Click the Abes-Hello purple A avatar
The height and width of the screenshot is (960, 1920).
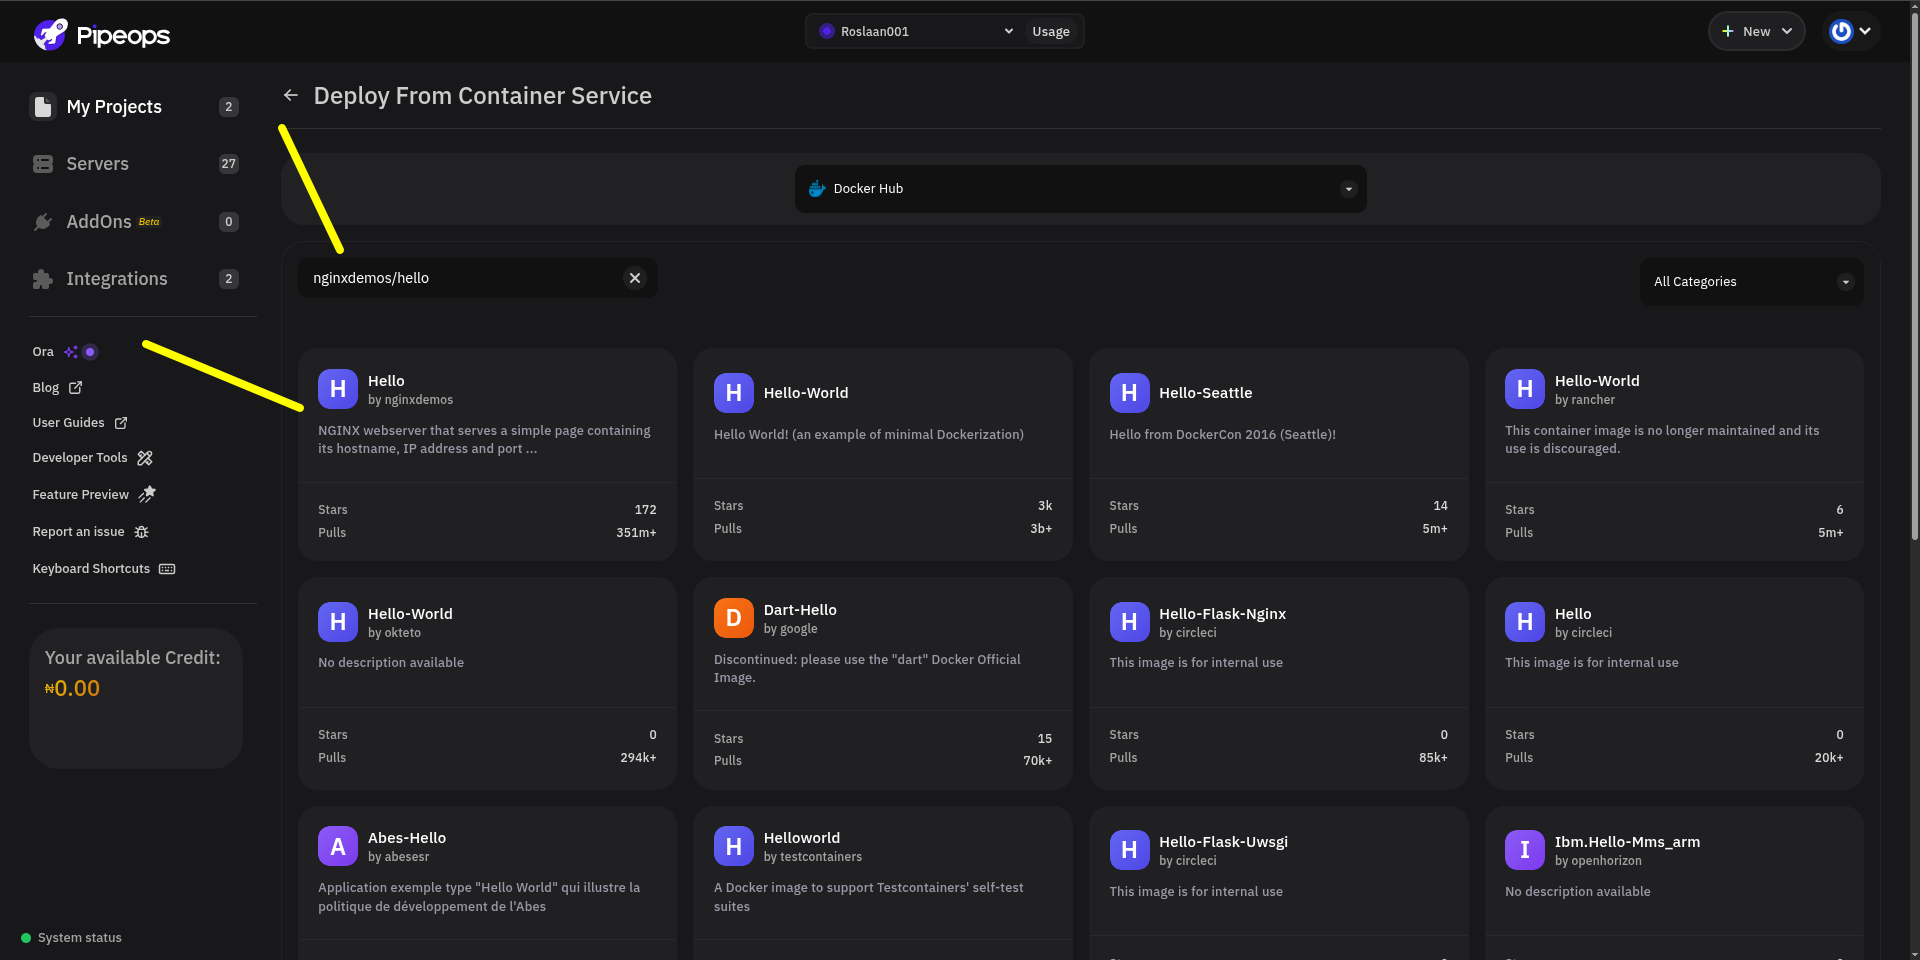[x=338, y=846]
